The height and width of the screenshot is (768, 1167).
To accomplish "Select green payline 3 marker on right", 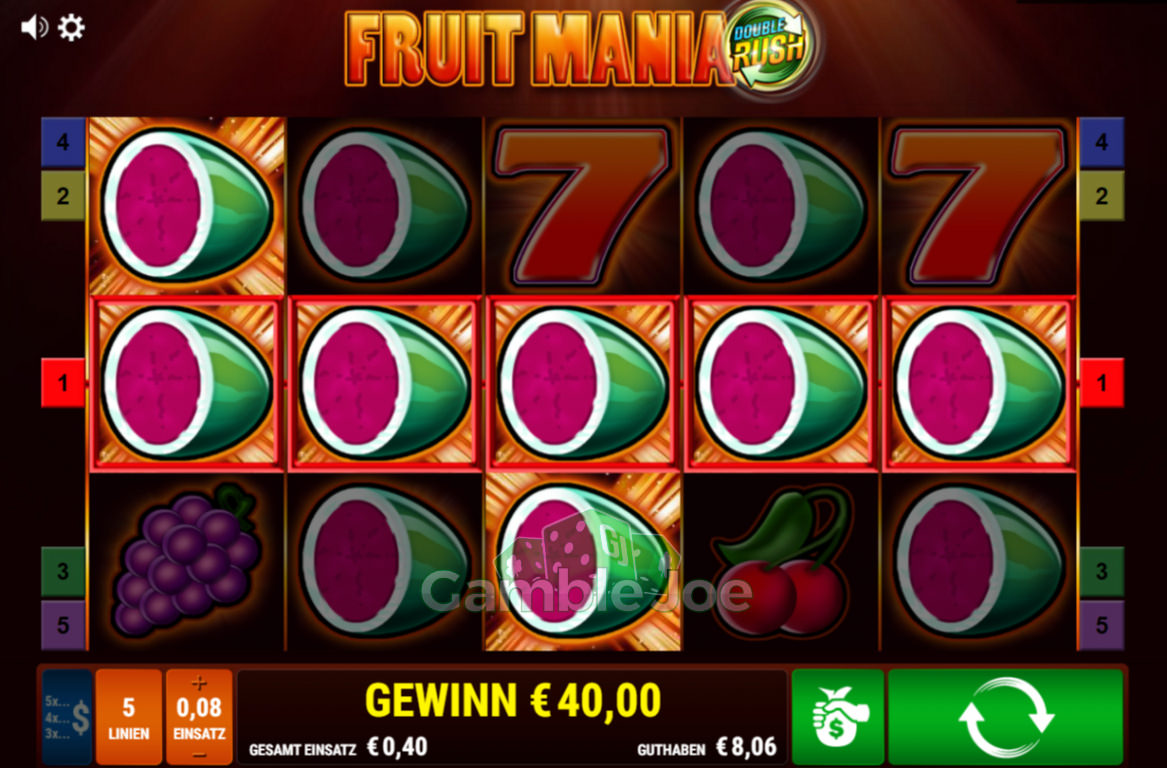I will click(1102, 571).
